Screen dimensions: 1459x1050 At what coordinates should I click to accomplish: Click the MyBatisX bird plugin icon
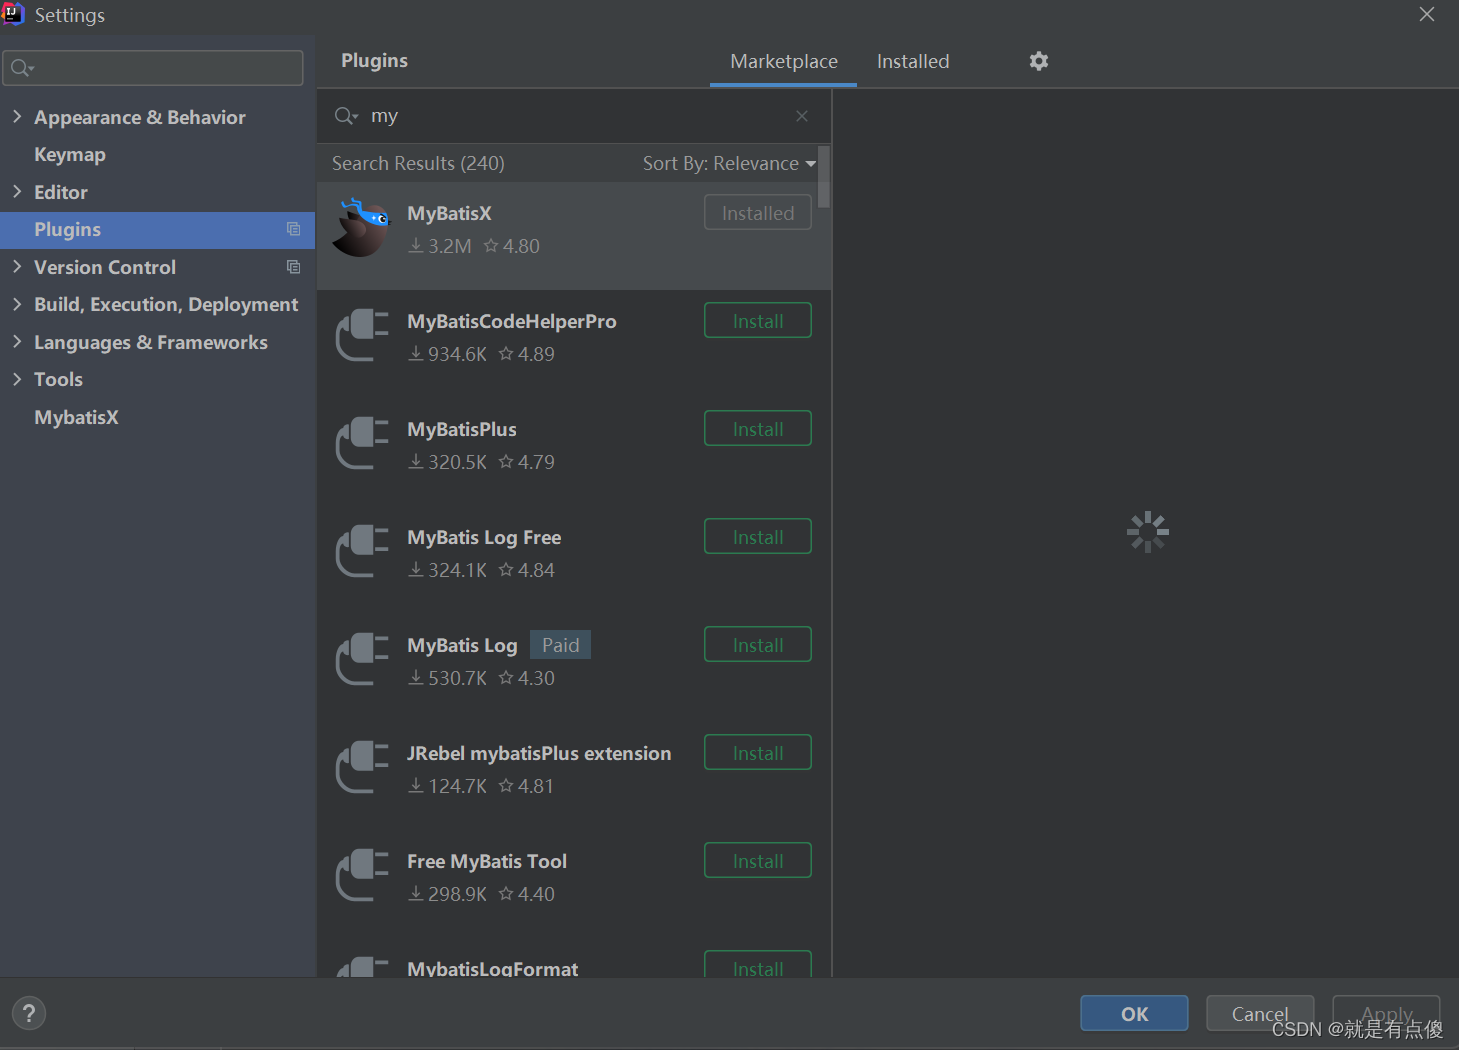[361, 228]
